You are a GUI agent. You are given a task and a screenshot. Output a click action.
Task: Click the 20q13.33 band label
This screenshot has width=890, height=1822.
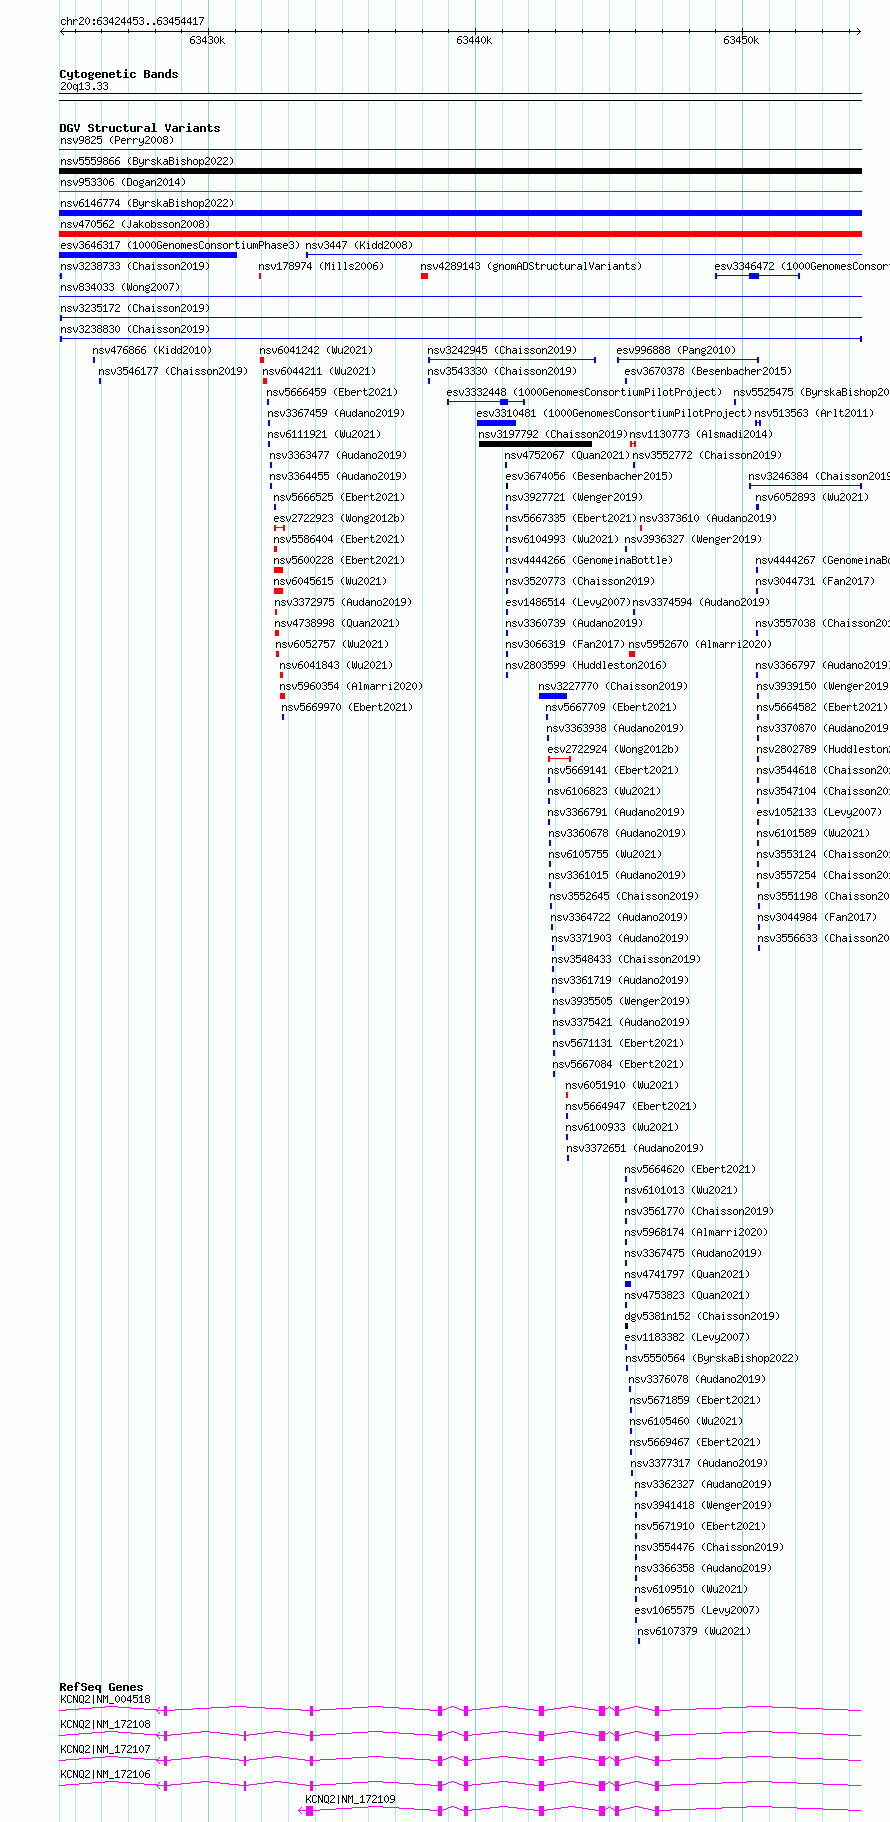pos(84,86)
